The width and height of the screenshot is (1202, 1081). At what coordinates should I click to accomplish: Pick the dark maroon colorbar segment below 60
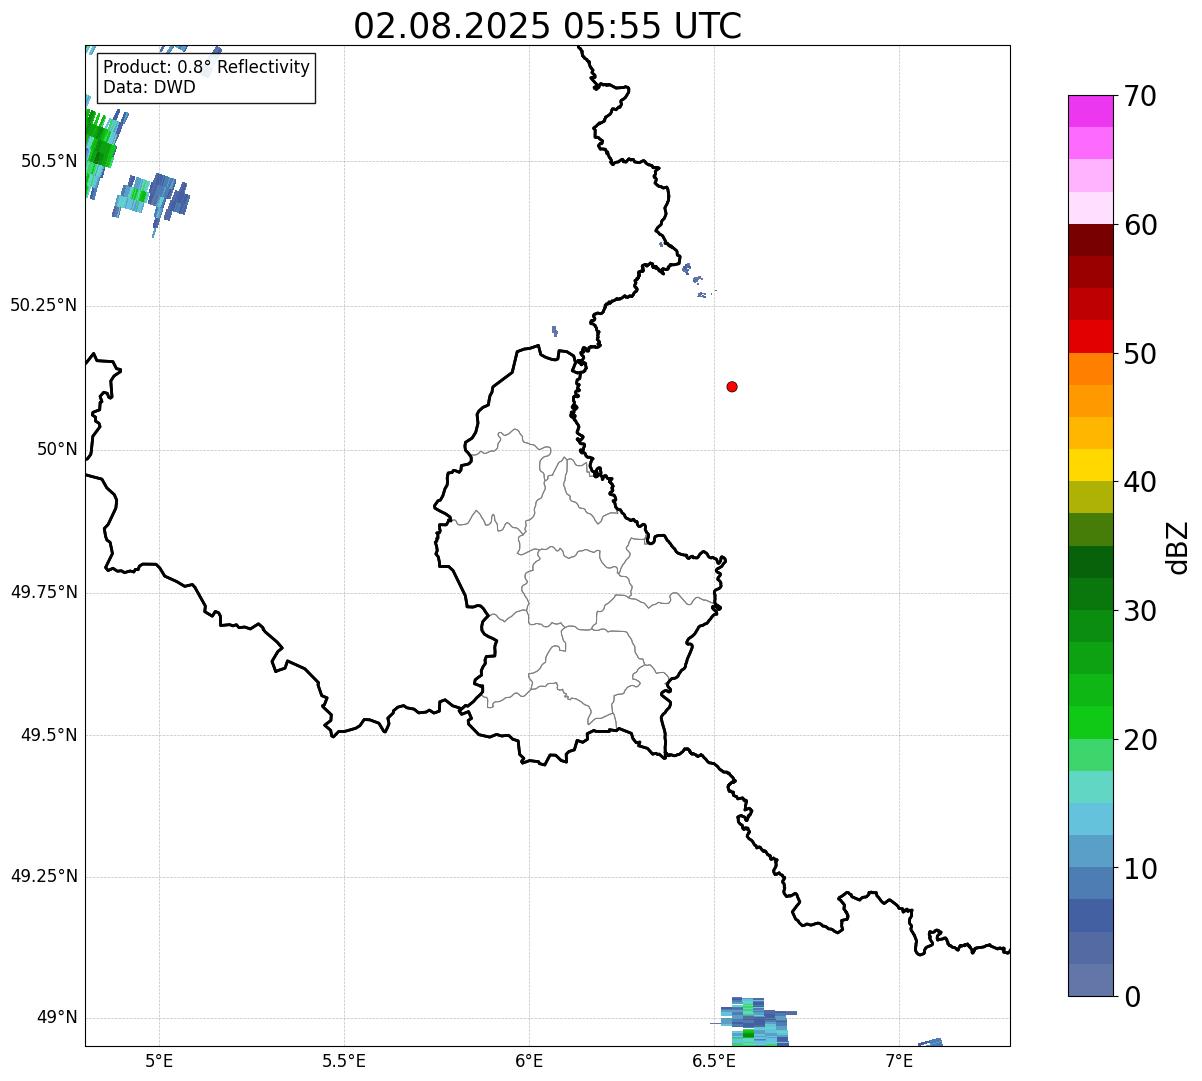1090,240
